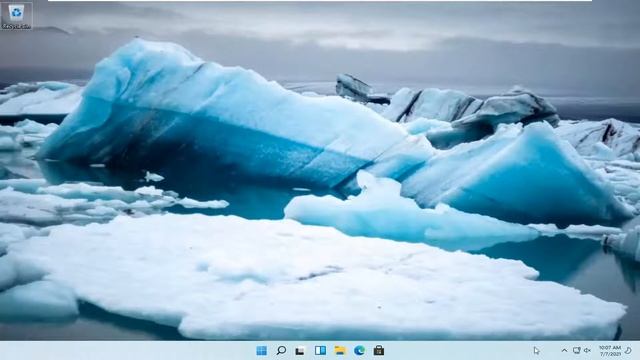
Task: Open taskbar Search
Action: [281, 351]
